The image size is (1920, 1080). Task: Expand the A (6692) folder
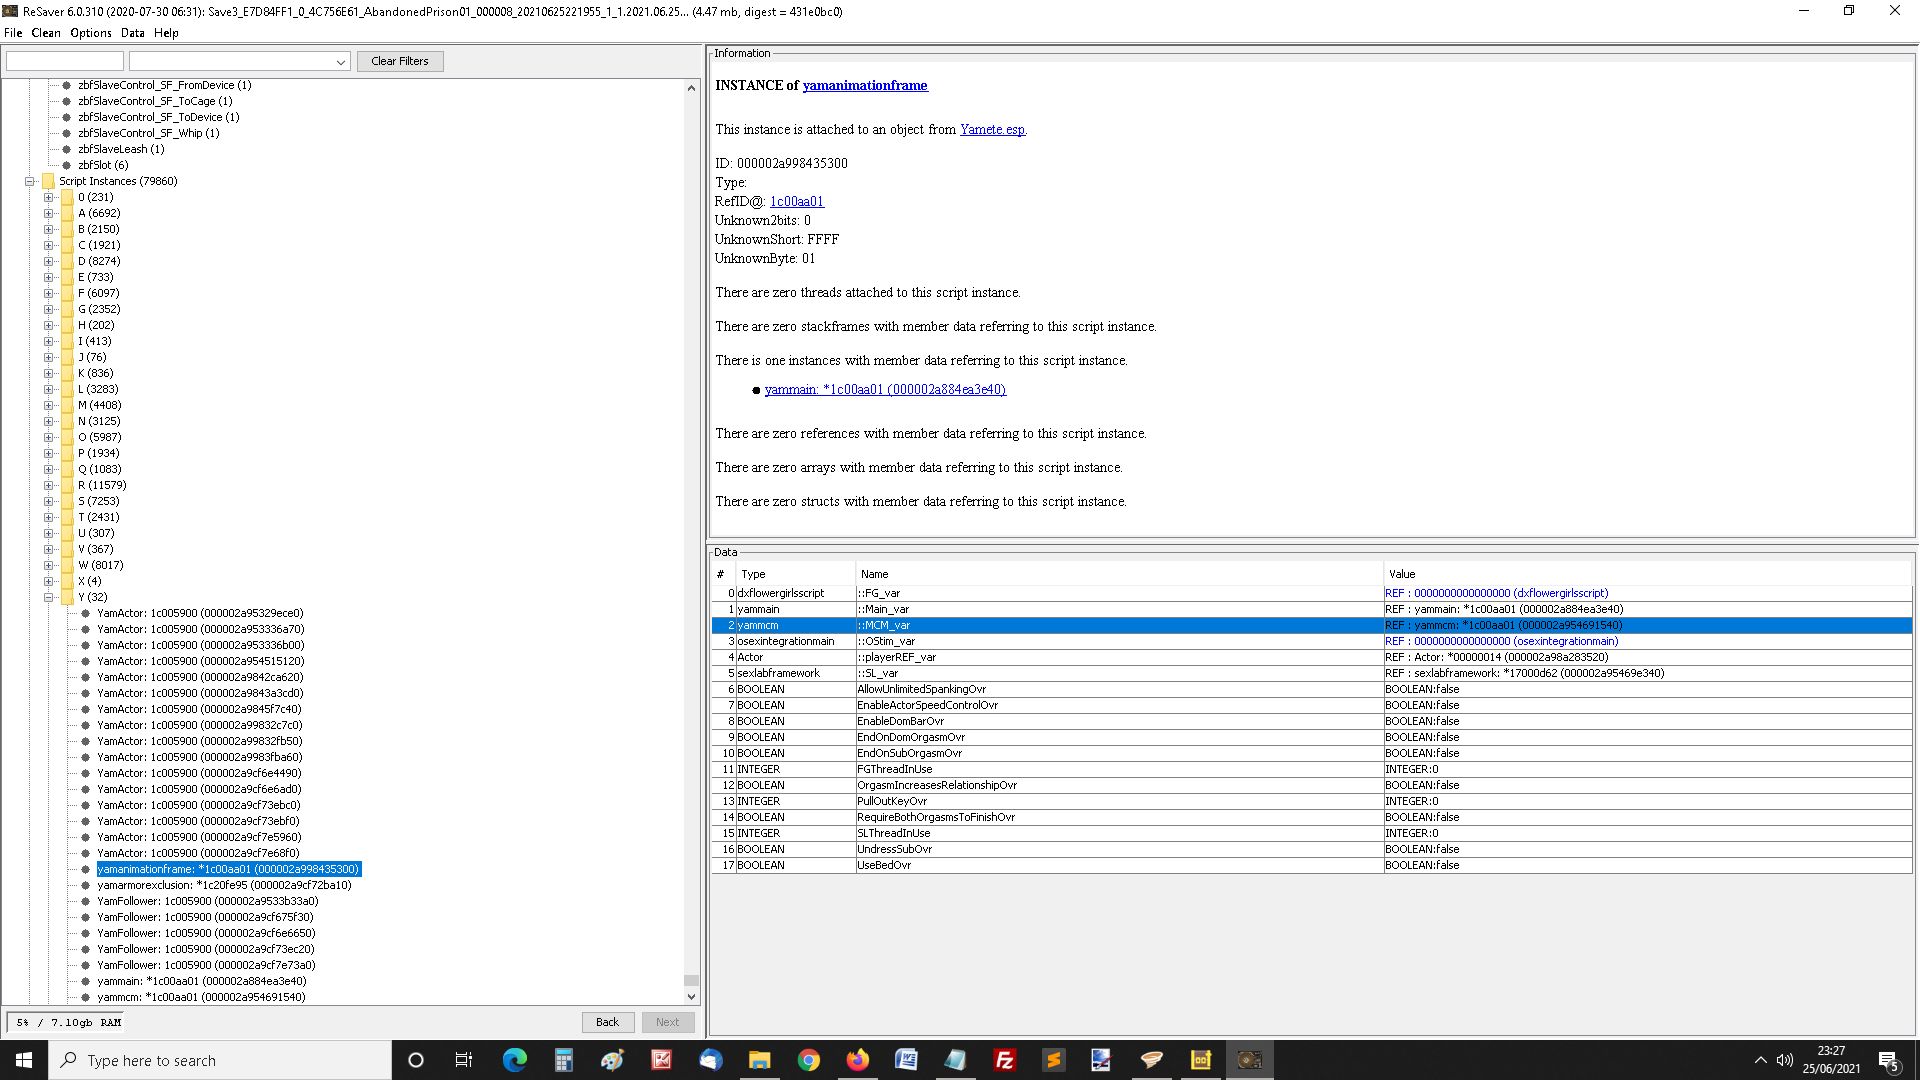coord(48,213)
